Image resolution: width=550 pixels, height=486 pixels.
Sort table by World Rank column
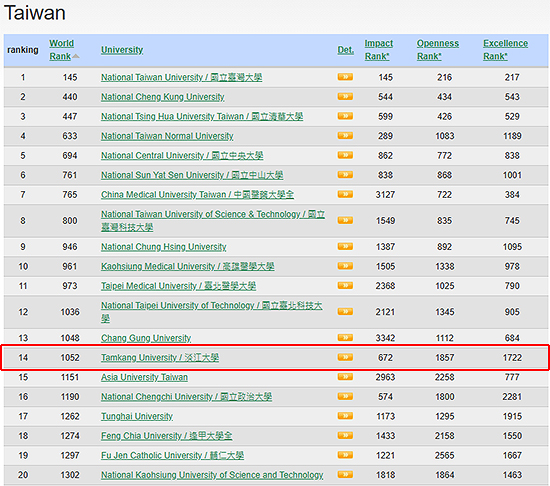tap(61, 50)
